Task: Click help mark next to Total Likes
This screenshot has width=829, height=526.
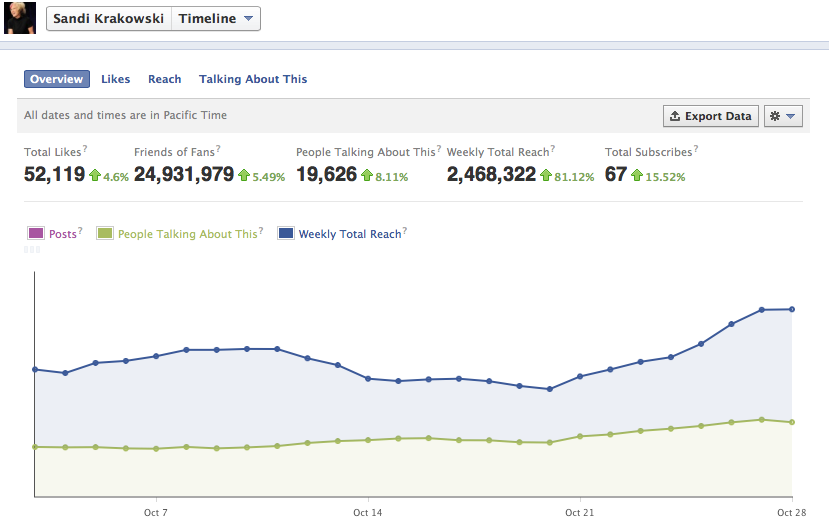Action: tap(84, 149)
